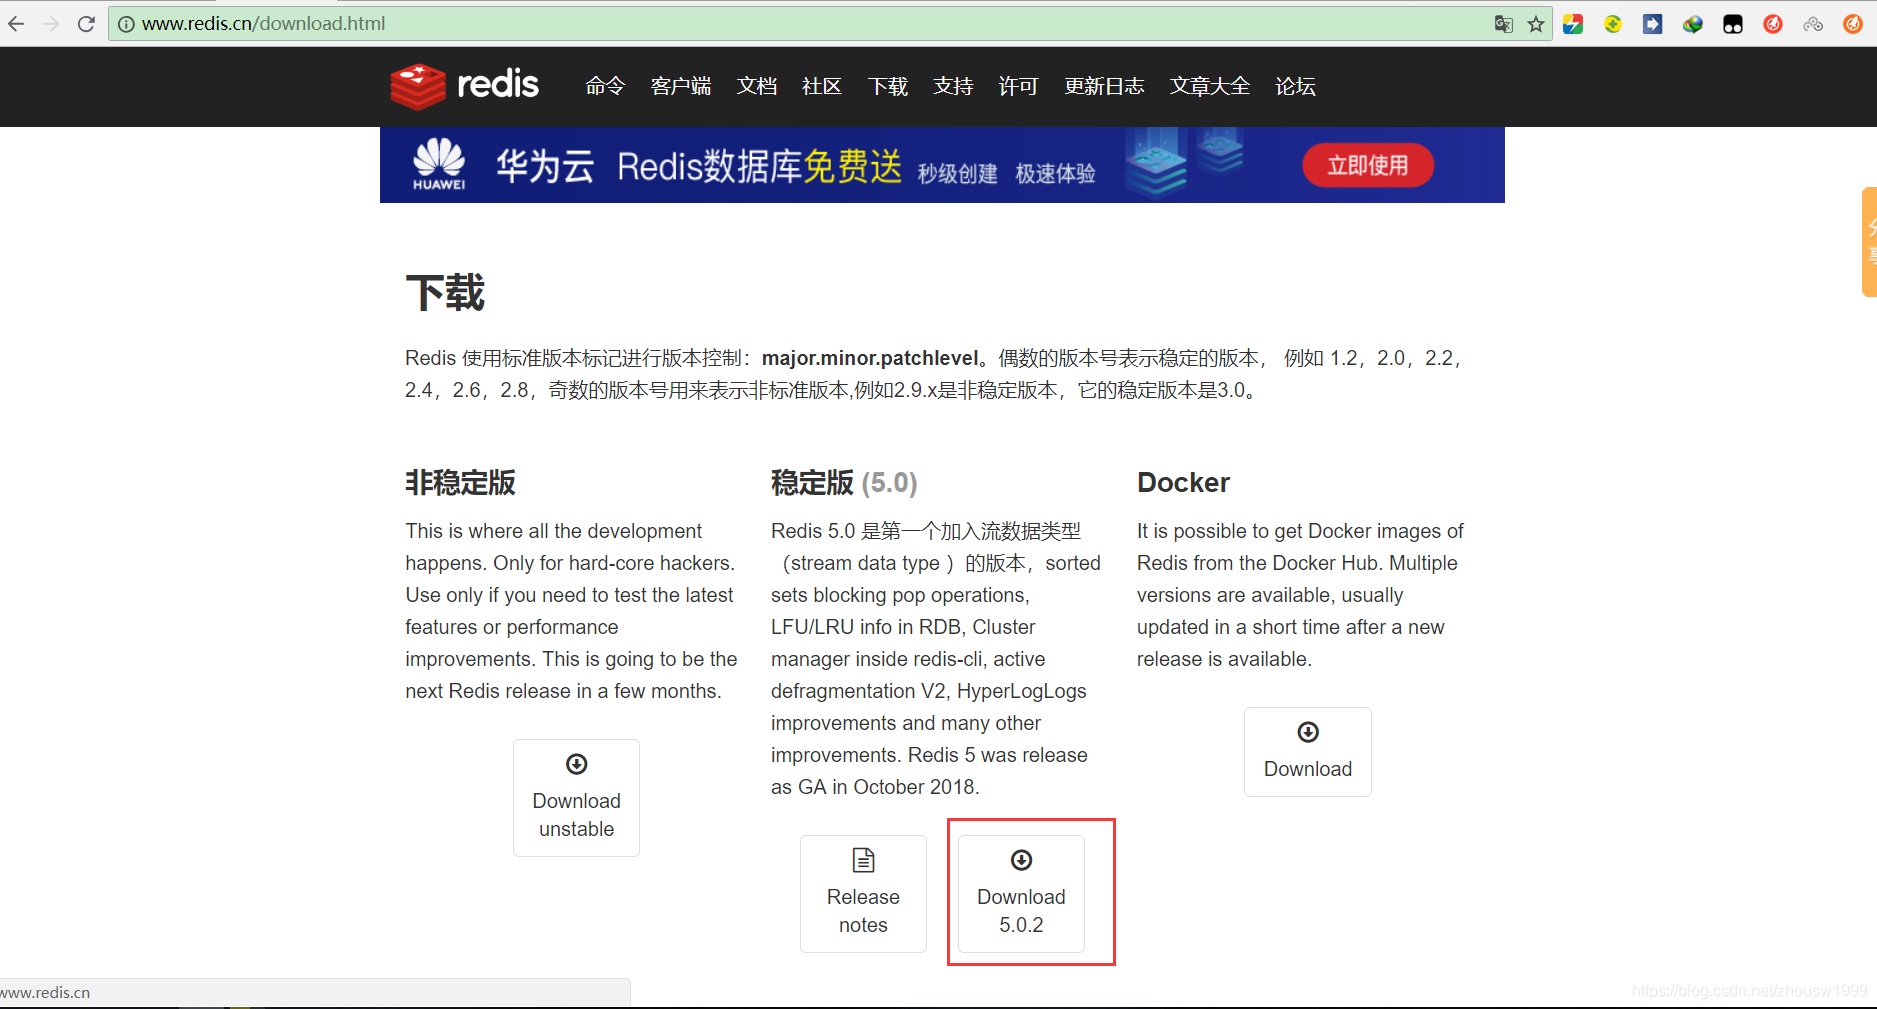Click the document icon above Release notes

pos(863,860)
